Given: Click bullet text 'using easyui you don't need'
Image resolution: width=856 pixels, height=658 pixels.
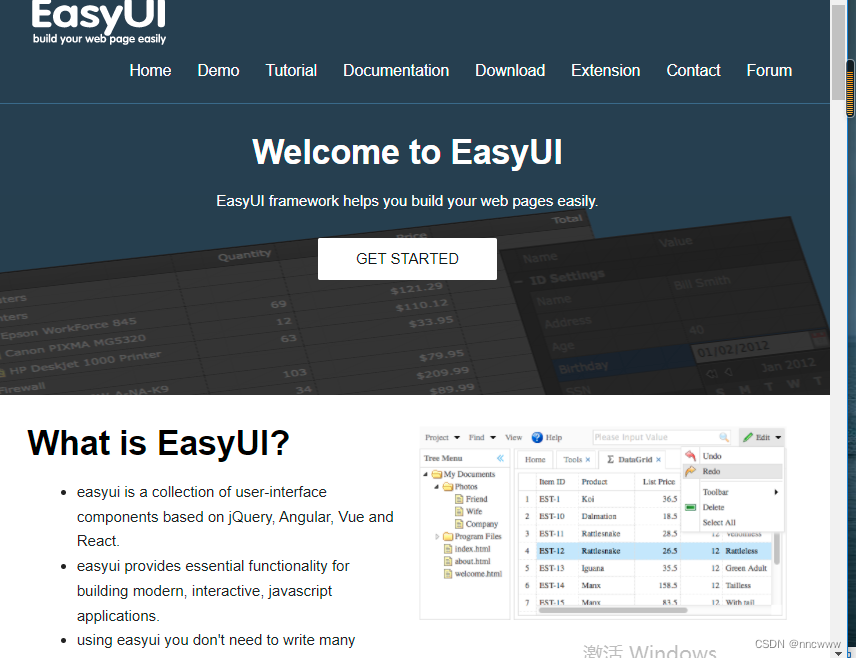Looking at the screenshot, I should coord(216,640).
